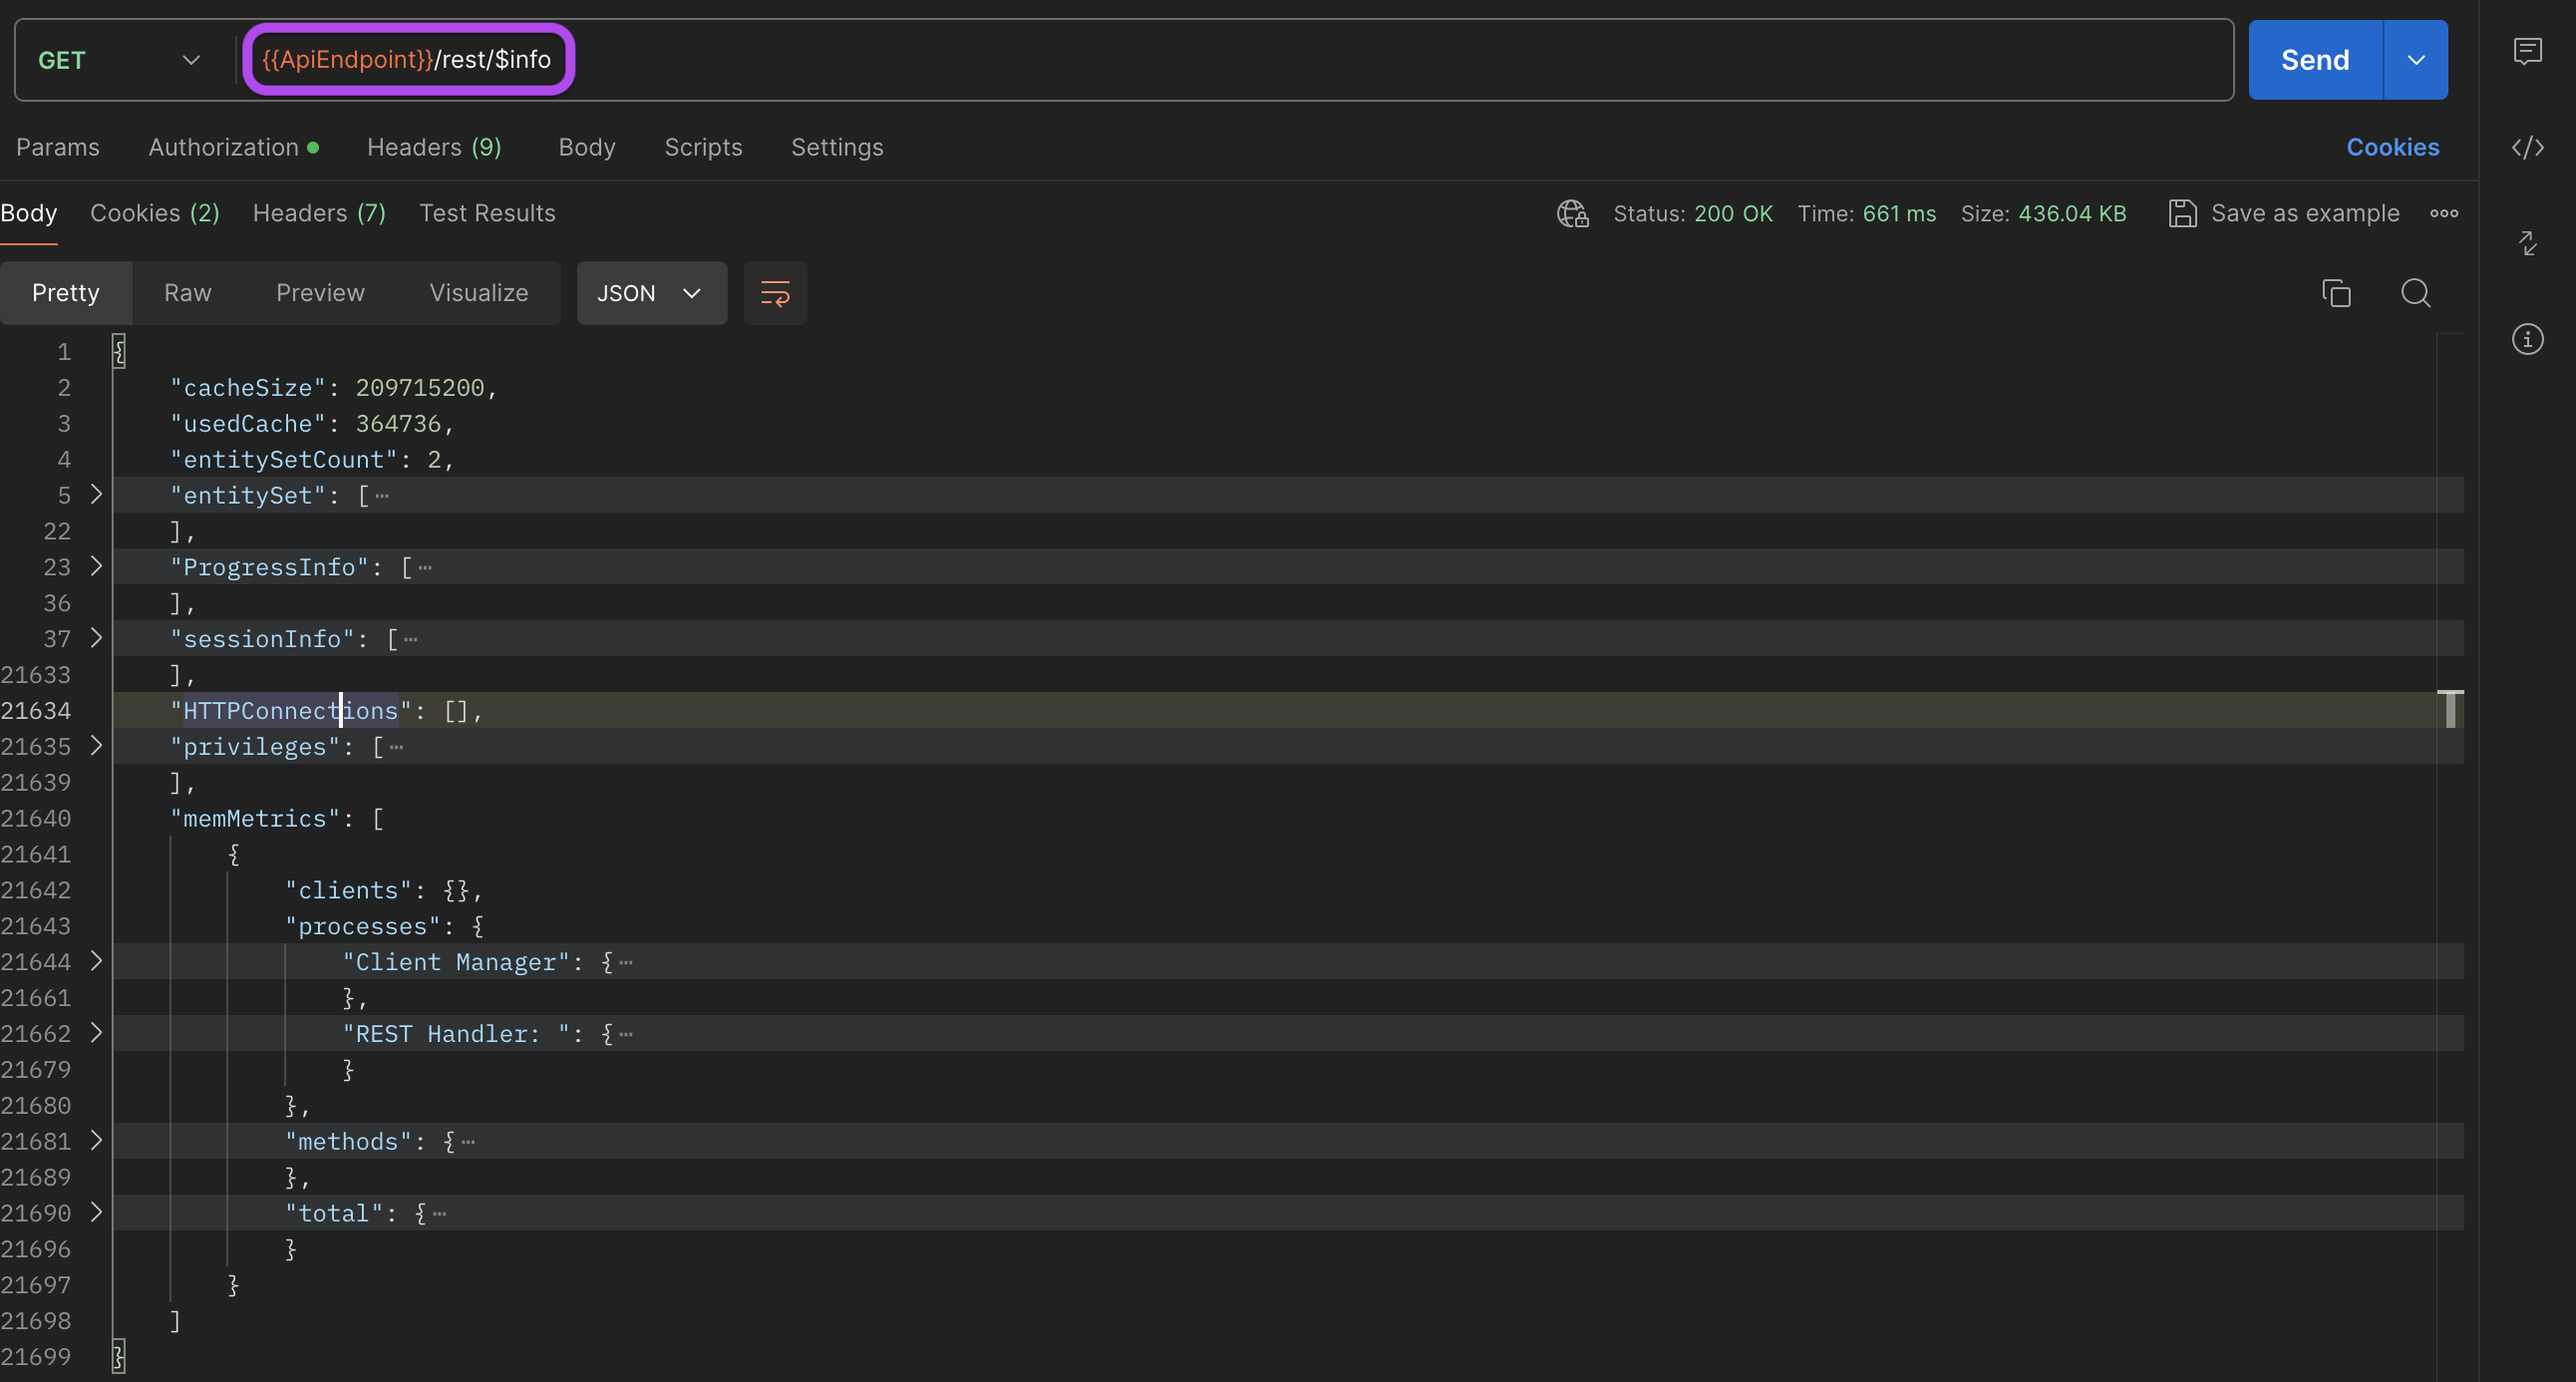Open the code snippet icon
Screen dimensions: 2576x1382
2527,148
